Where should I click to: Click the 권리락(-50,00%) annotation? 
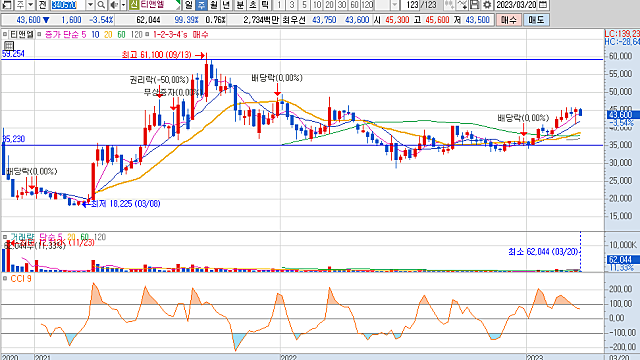pyautogui.click(x=159, y=80)
